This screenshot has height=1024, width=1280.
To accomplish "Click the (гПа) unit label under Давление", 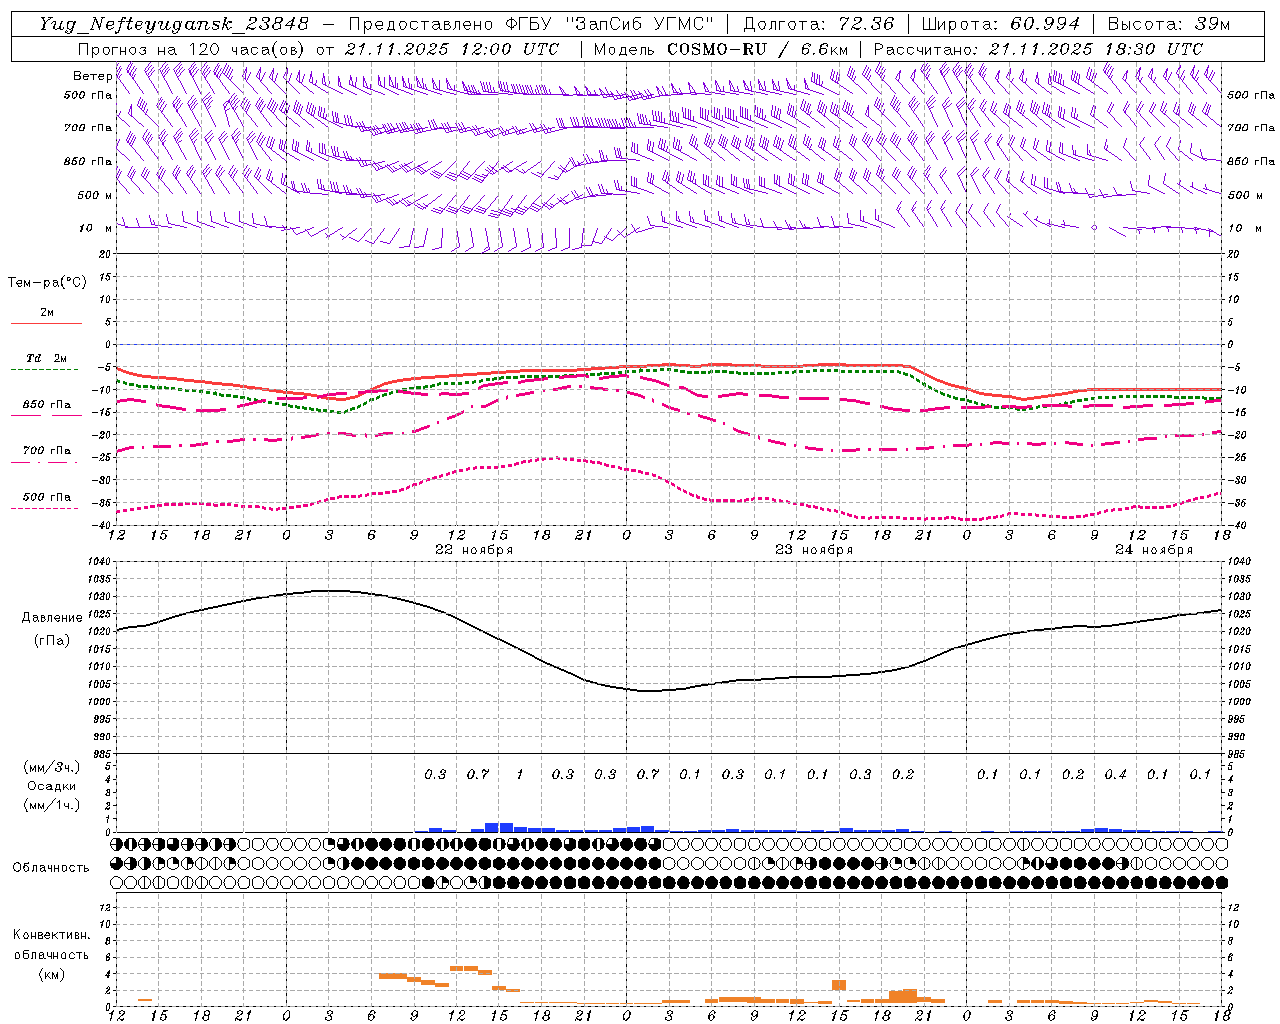I will click(x=52, y=641).
